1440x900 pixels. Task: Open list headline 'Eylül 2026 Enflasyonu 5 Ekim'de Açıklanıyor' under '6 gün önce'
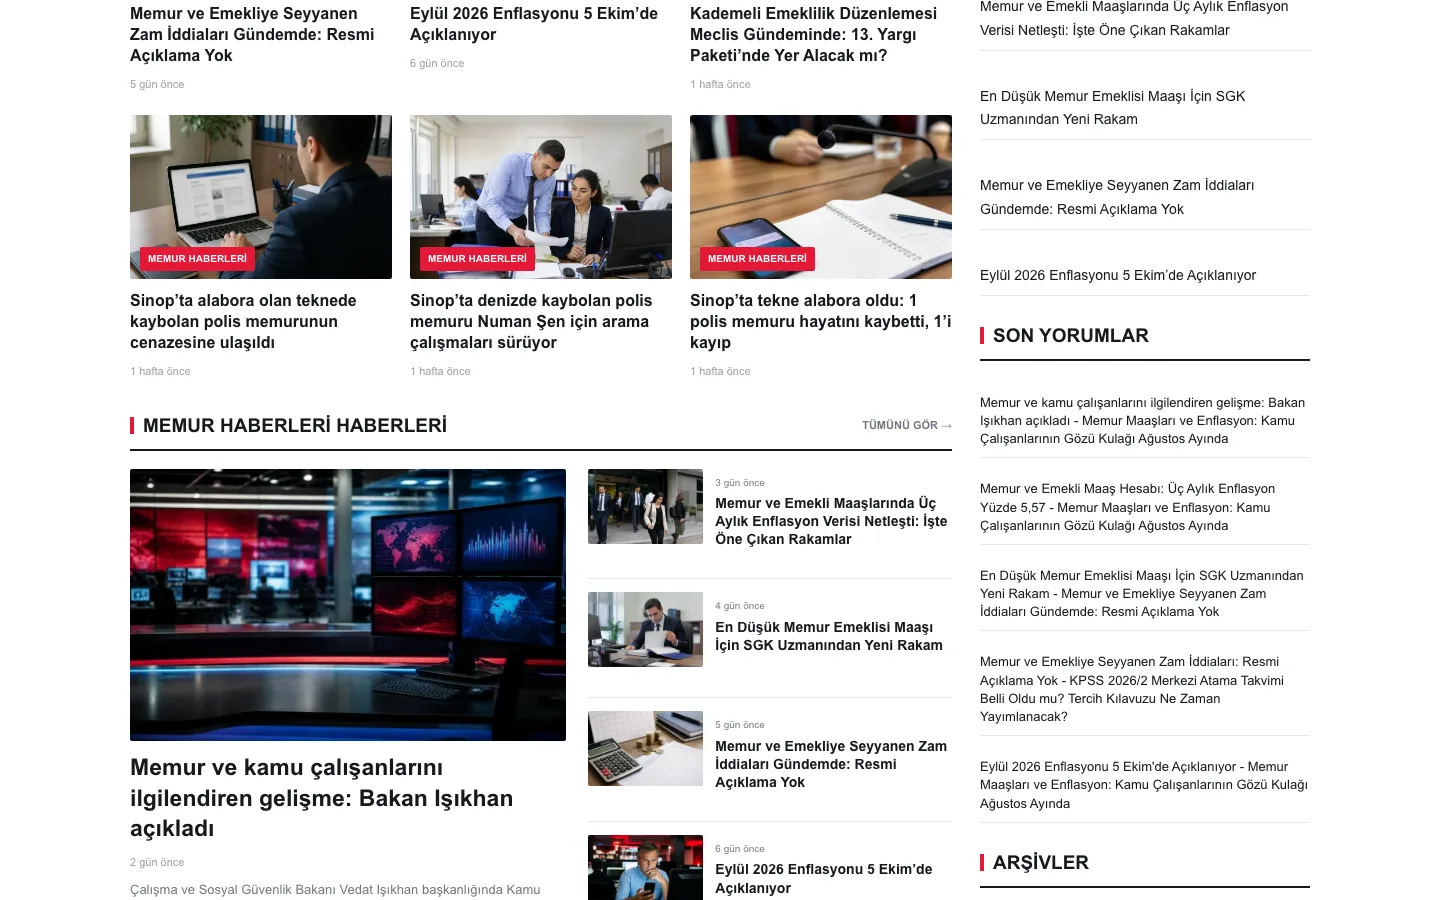[x=824, y=878]
